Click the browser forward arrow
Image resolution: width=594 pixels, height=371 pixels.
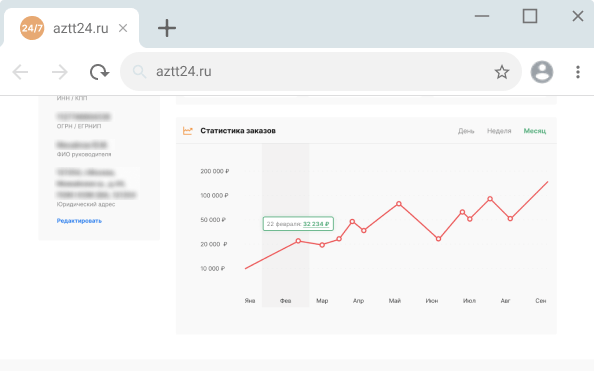tap(59, 72)
